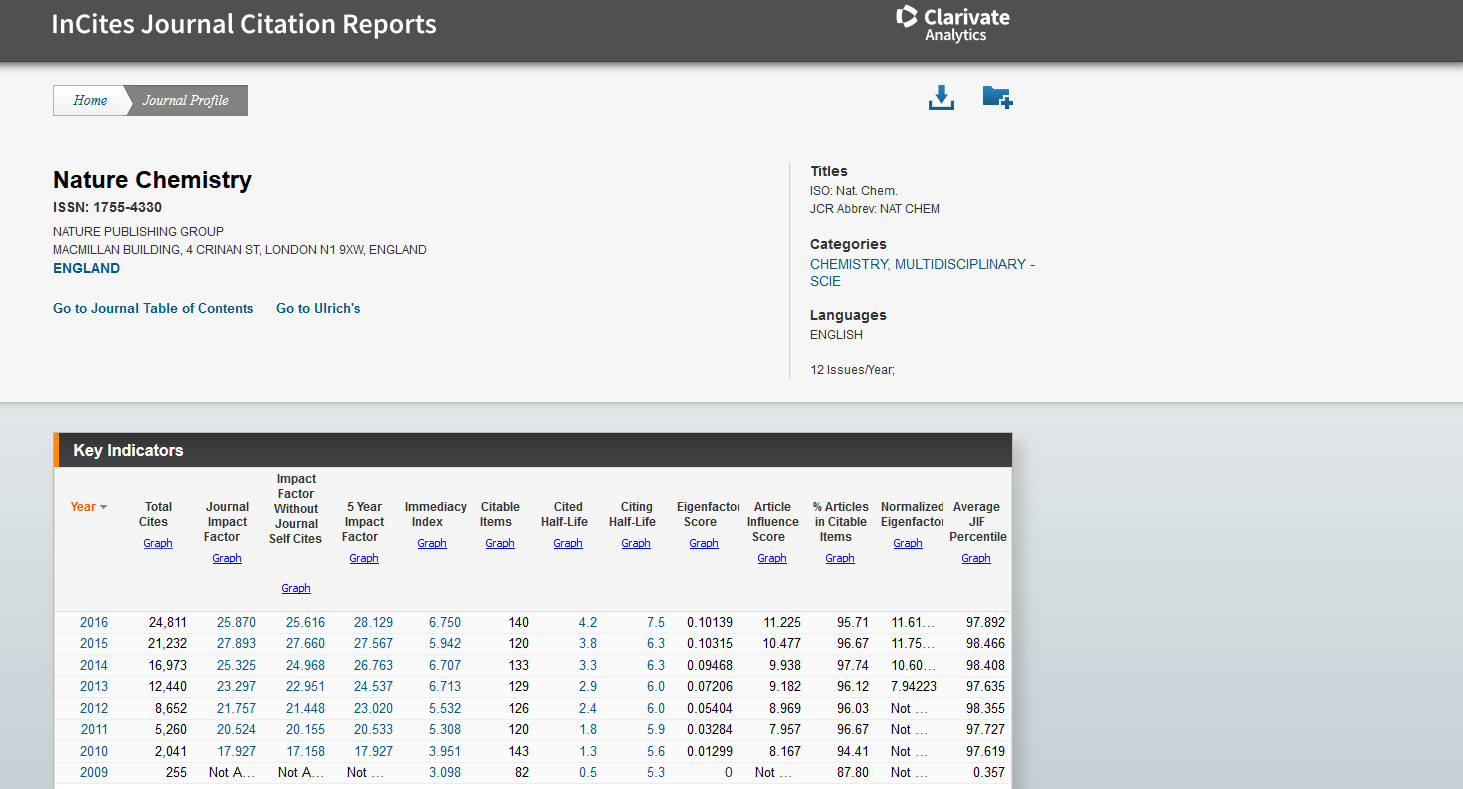1463x789 pixels.
Task: Select Journal Profile breadcrumb
Action: [x=186, y=100]
